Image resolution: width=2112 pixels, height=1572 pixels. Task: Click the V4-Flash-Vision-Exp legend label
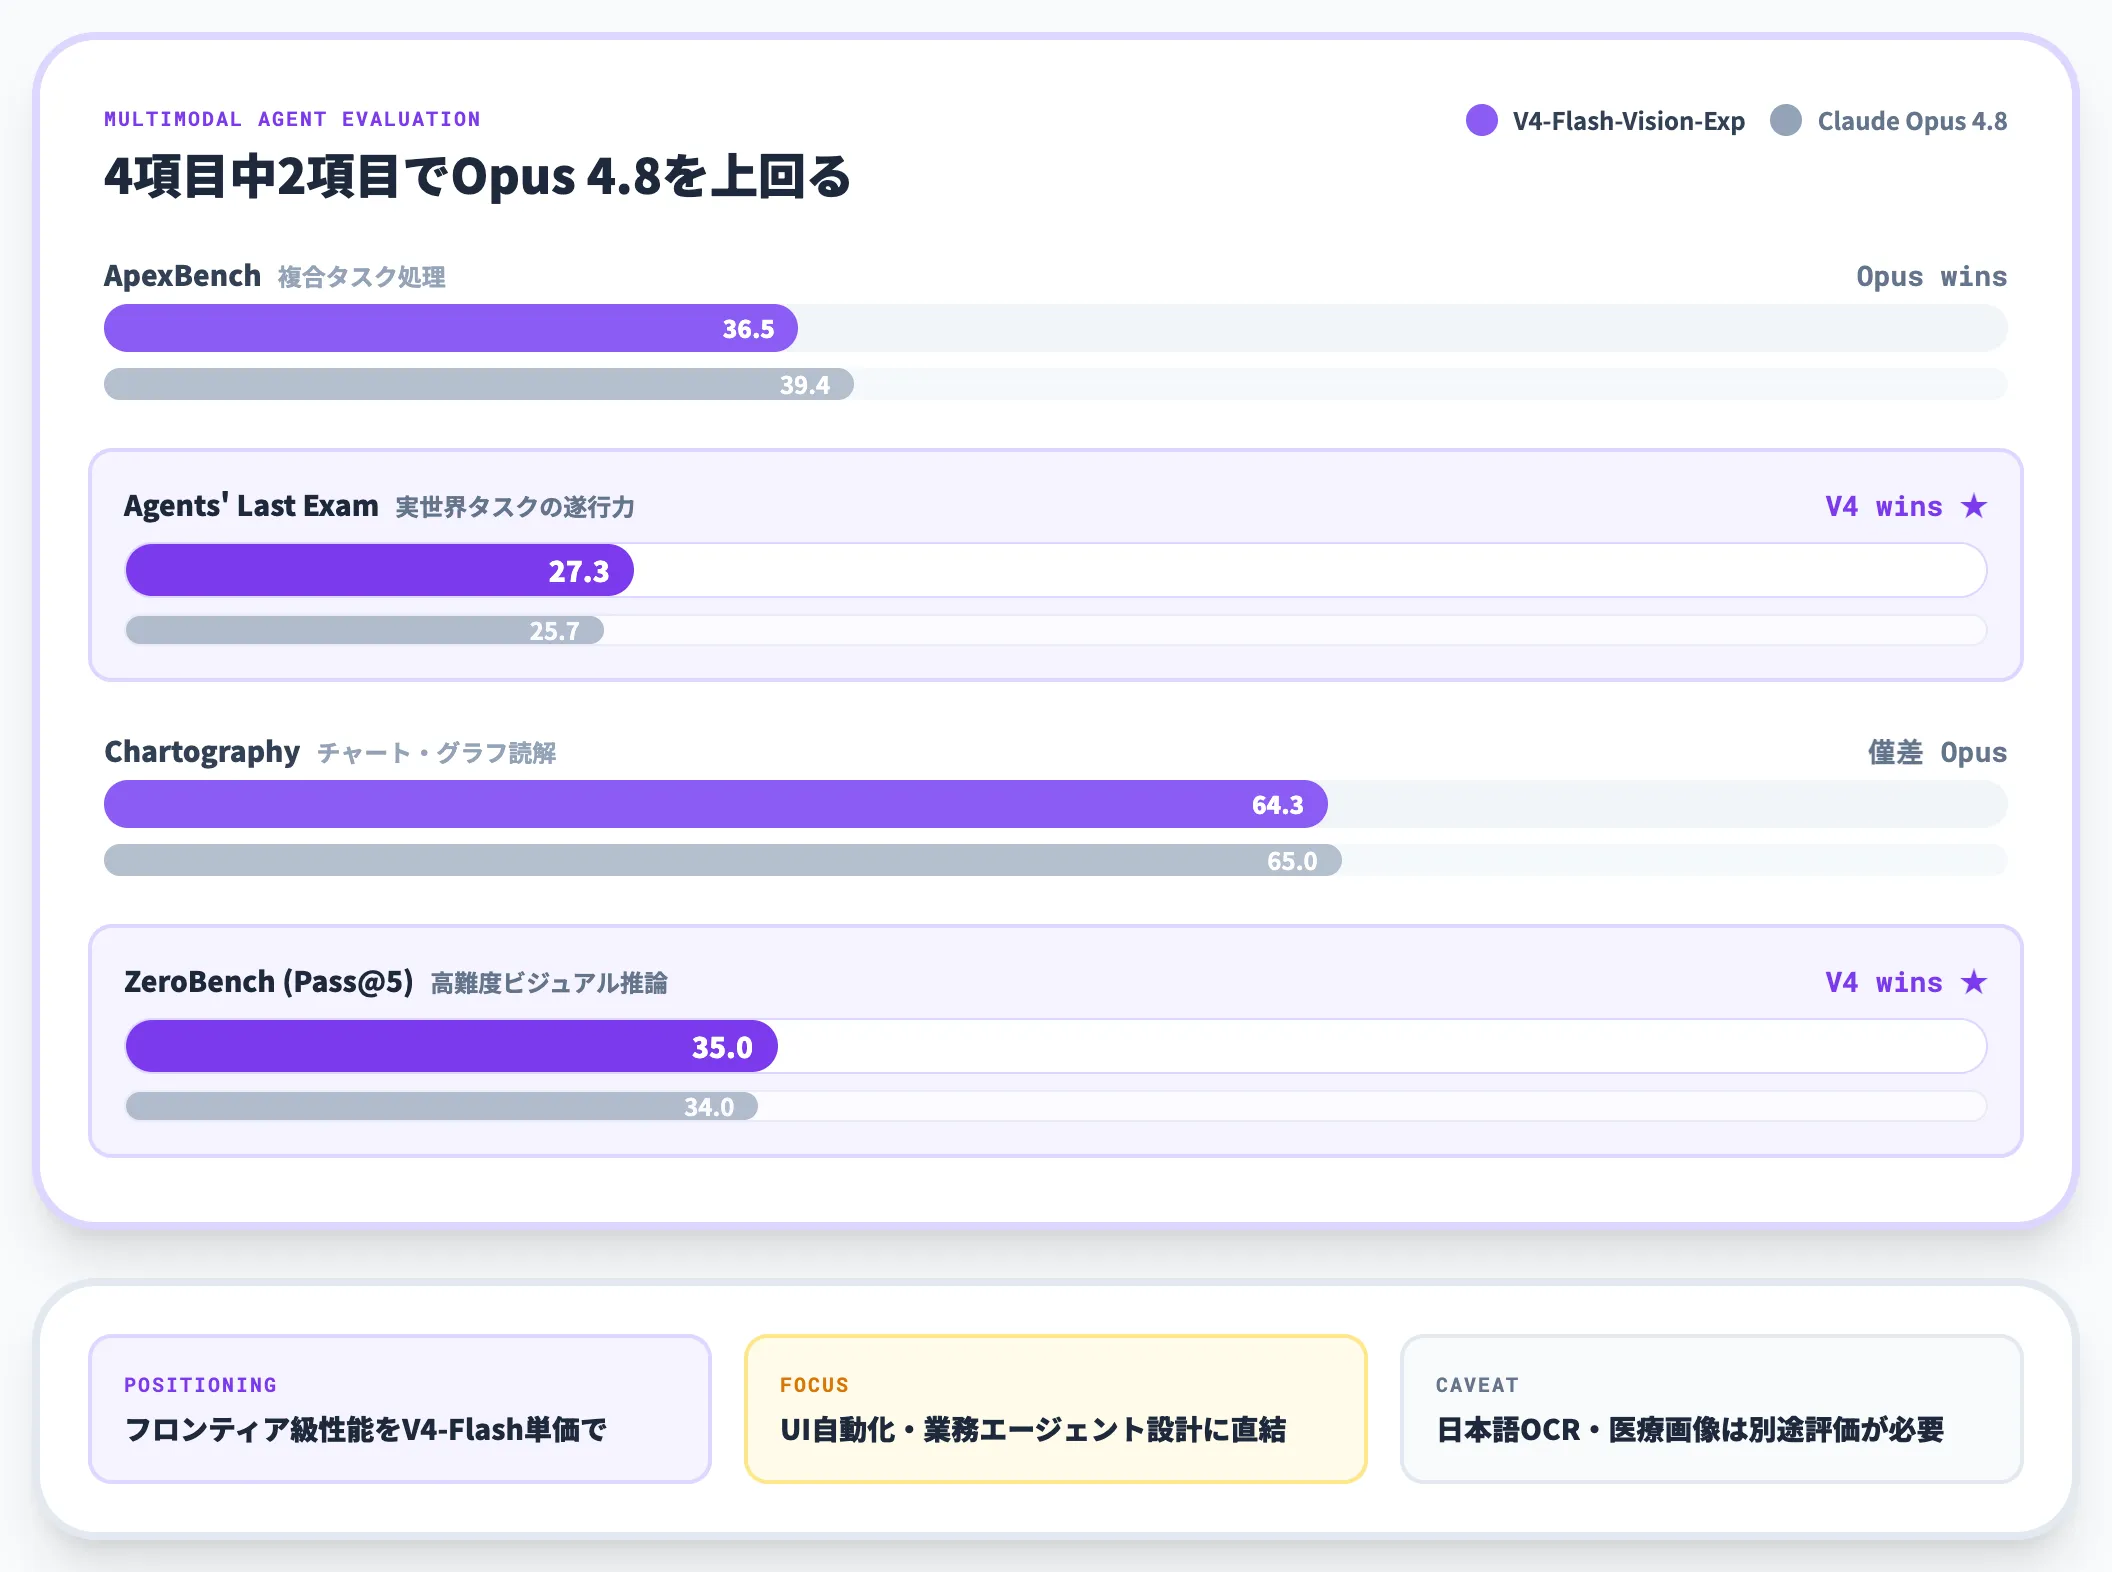click(1628, 121)
